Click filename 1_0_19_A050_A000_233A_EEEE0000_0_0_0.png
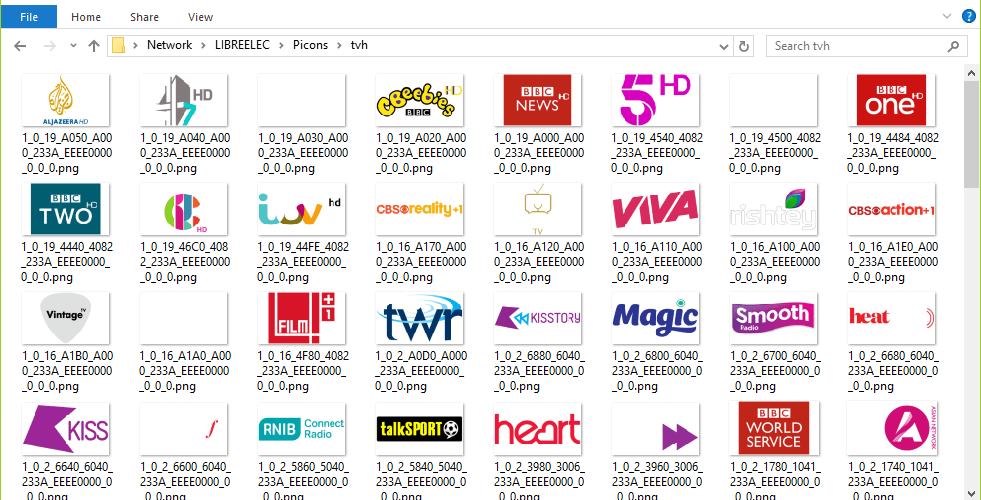 click(66, 153)
